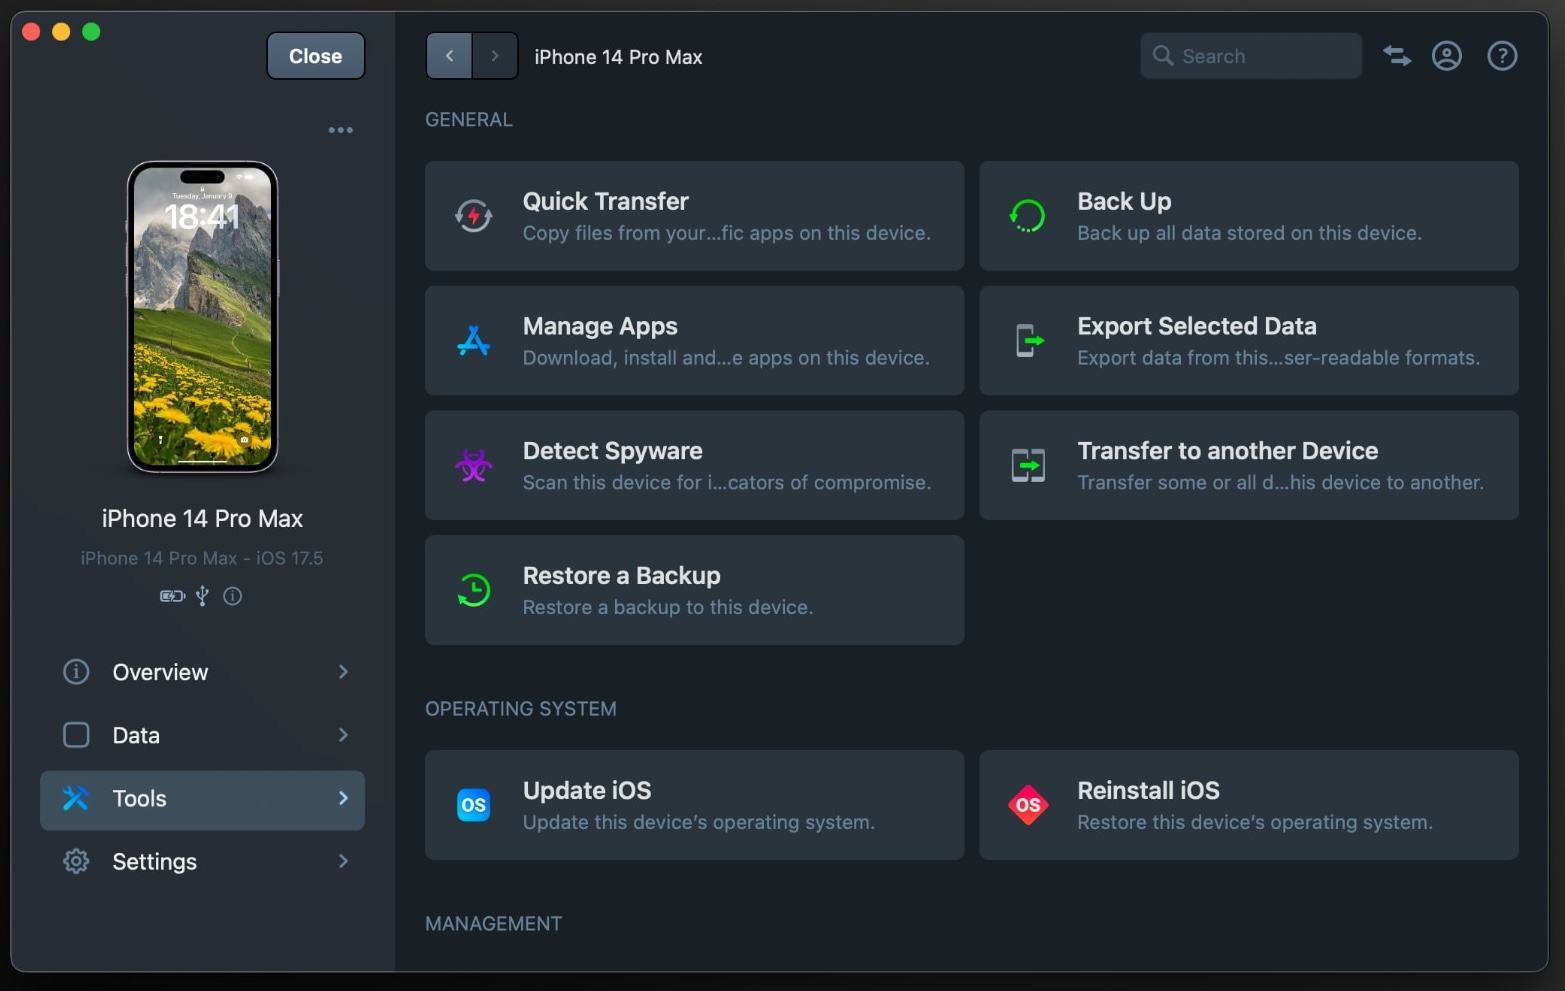This screenshot has width=1565, height=991.
Task: Open the Back Up title
Action: 1124,201
